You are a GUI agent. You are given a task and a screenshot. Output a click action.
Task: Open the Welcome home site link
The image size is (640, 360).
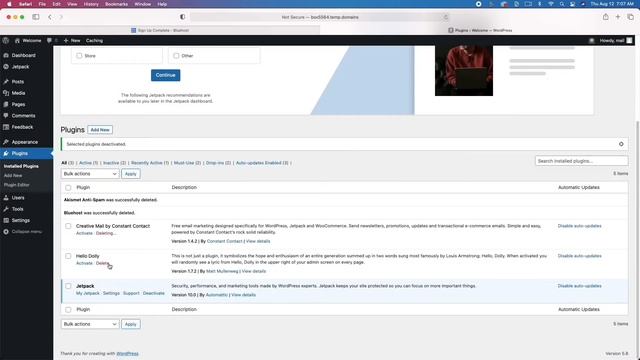click(x=28, y=40)
